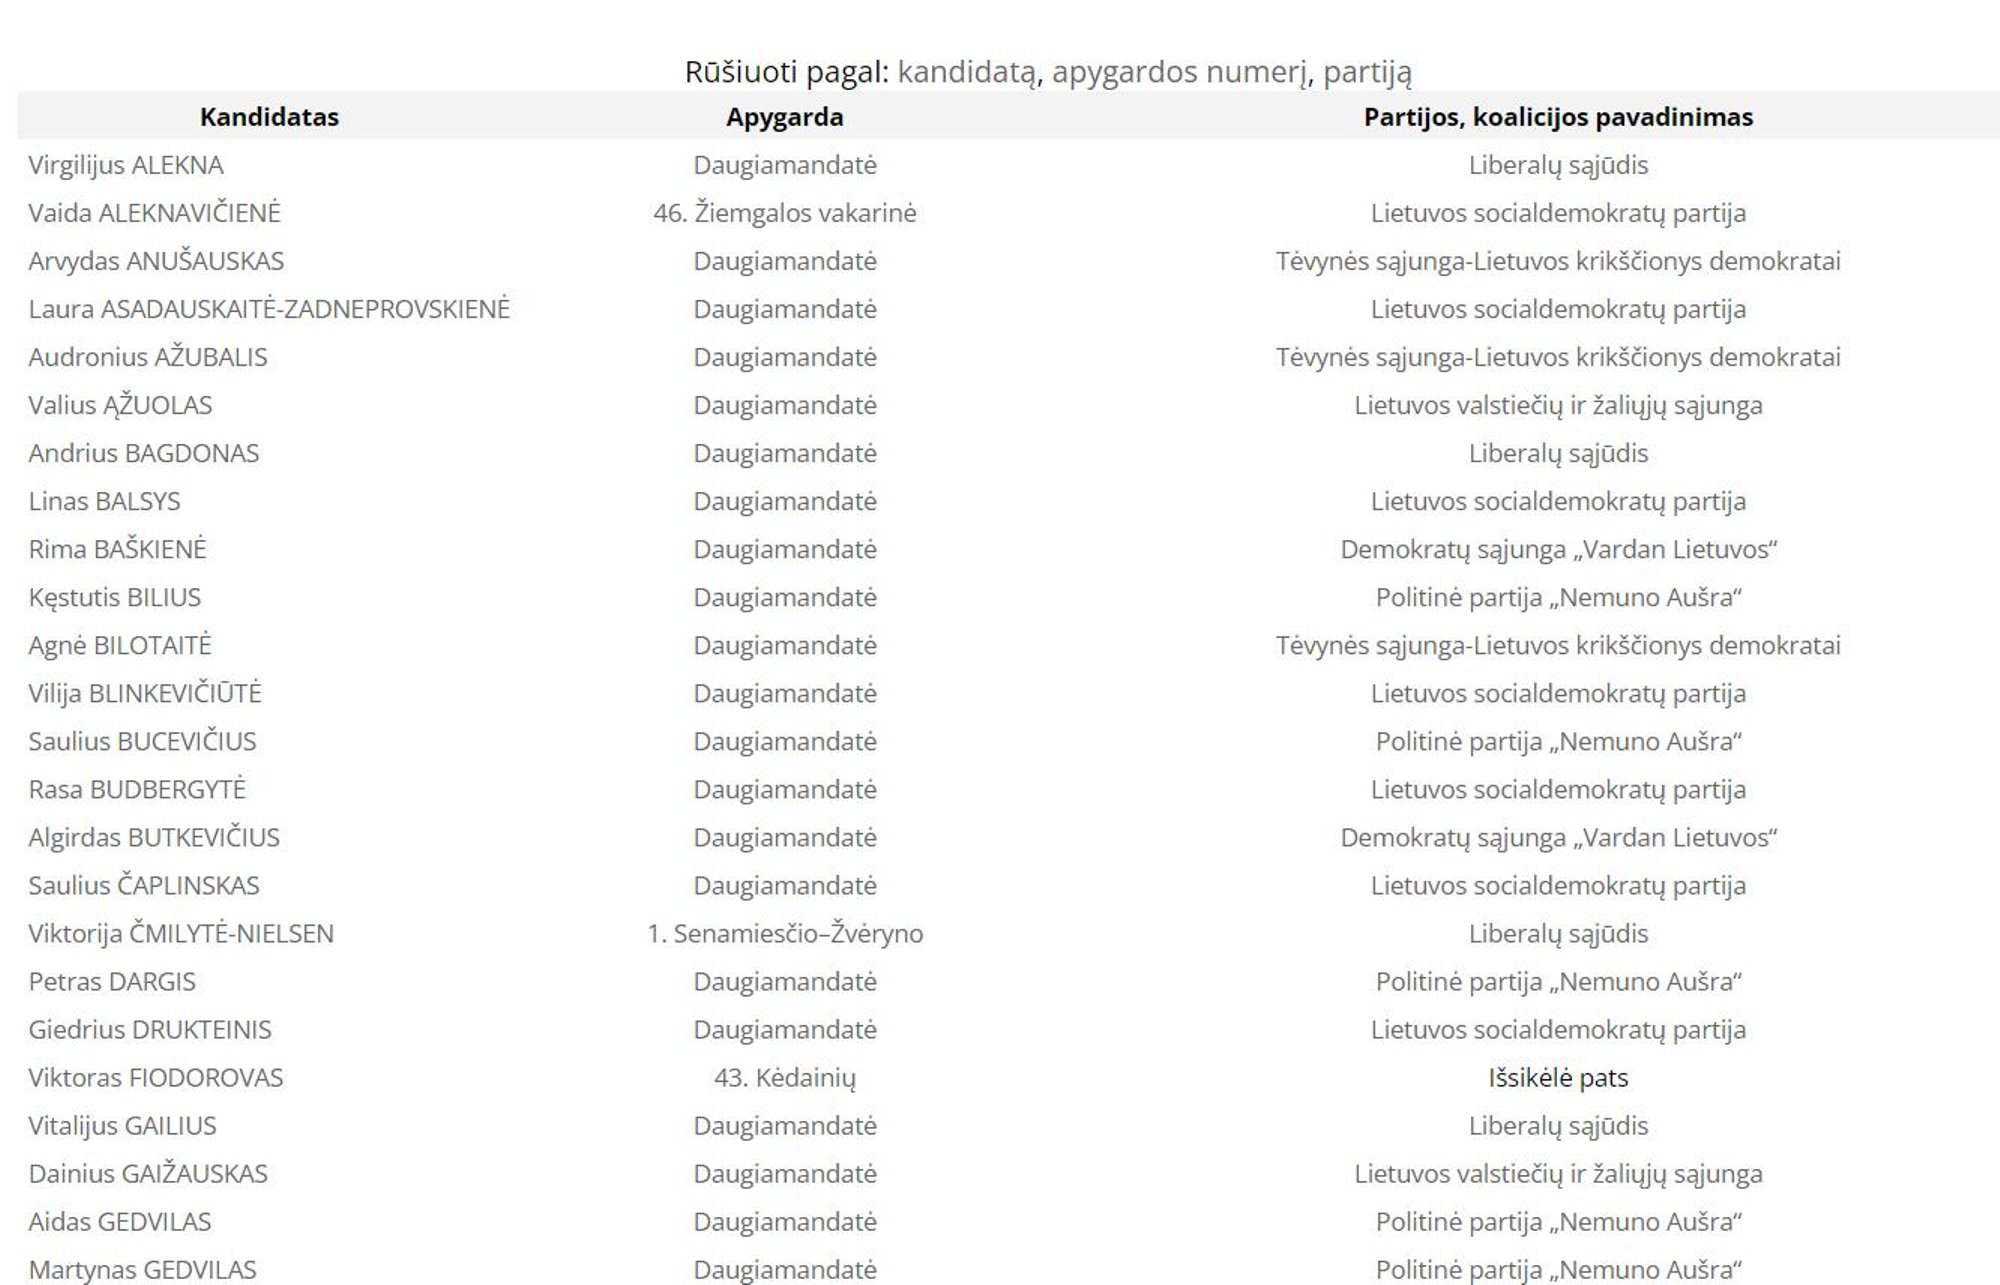This screenshot has height=1285, width=2000.
Task: Open candidate Giedrius DRUKTEINIS
Action: pyautogui.click(x=150, y=1029)
